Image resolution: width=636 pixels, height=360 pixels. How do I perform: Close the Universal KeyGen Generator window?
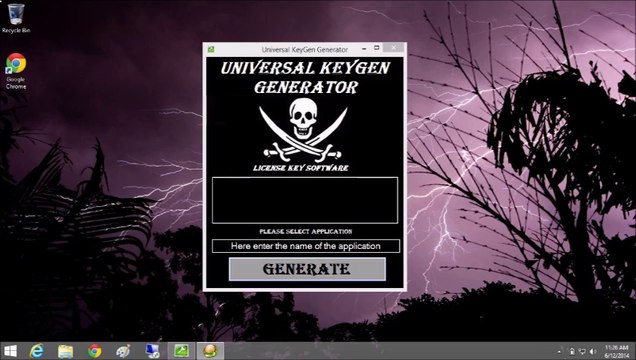tap(393, 48)
